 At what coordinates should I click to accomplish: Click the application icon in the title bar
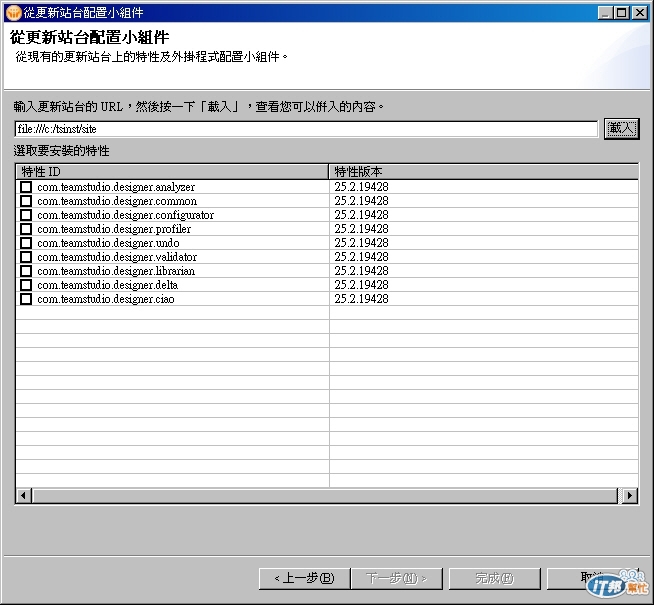pyautogui.click(x=14, y=13)
